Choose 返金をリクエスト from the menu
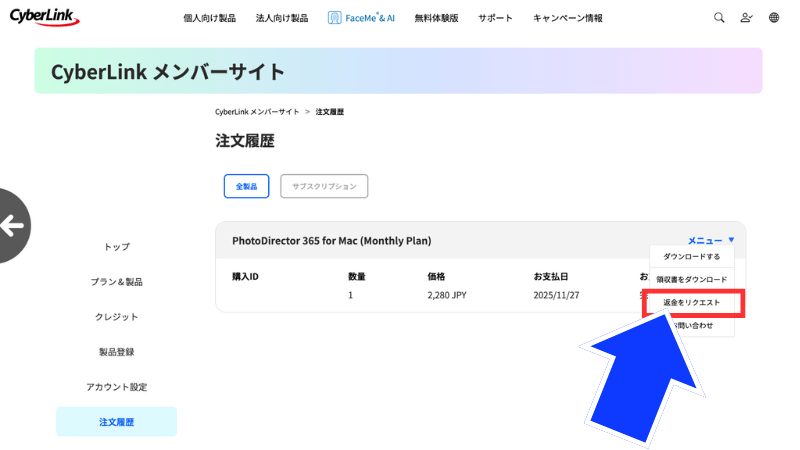 (692, 303)
